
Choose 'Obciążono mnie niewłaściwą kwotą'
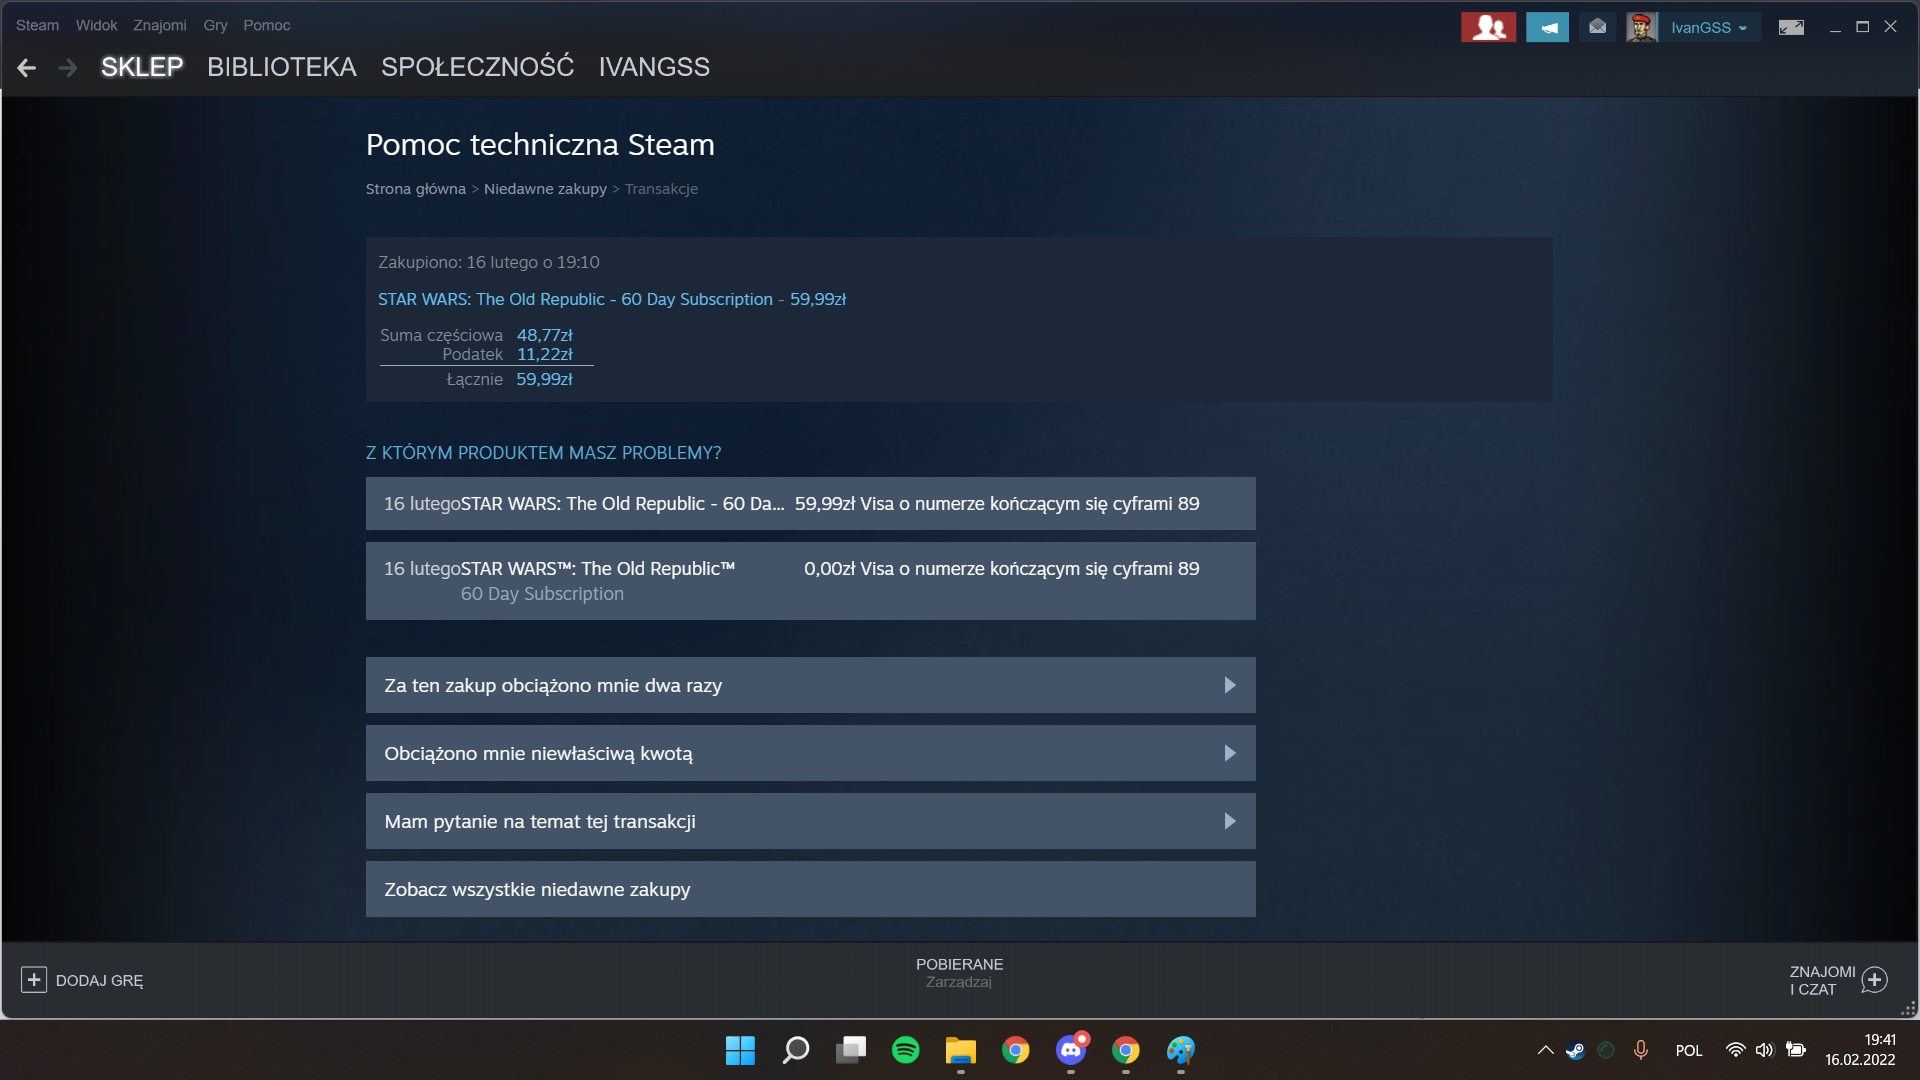[811, 753]
